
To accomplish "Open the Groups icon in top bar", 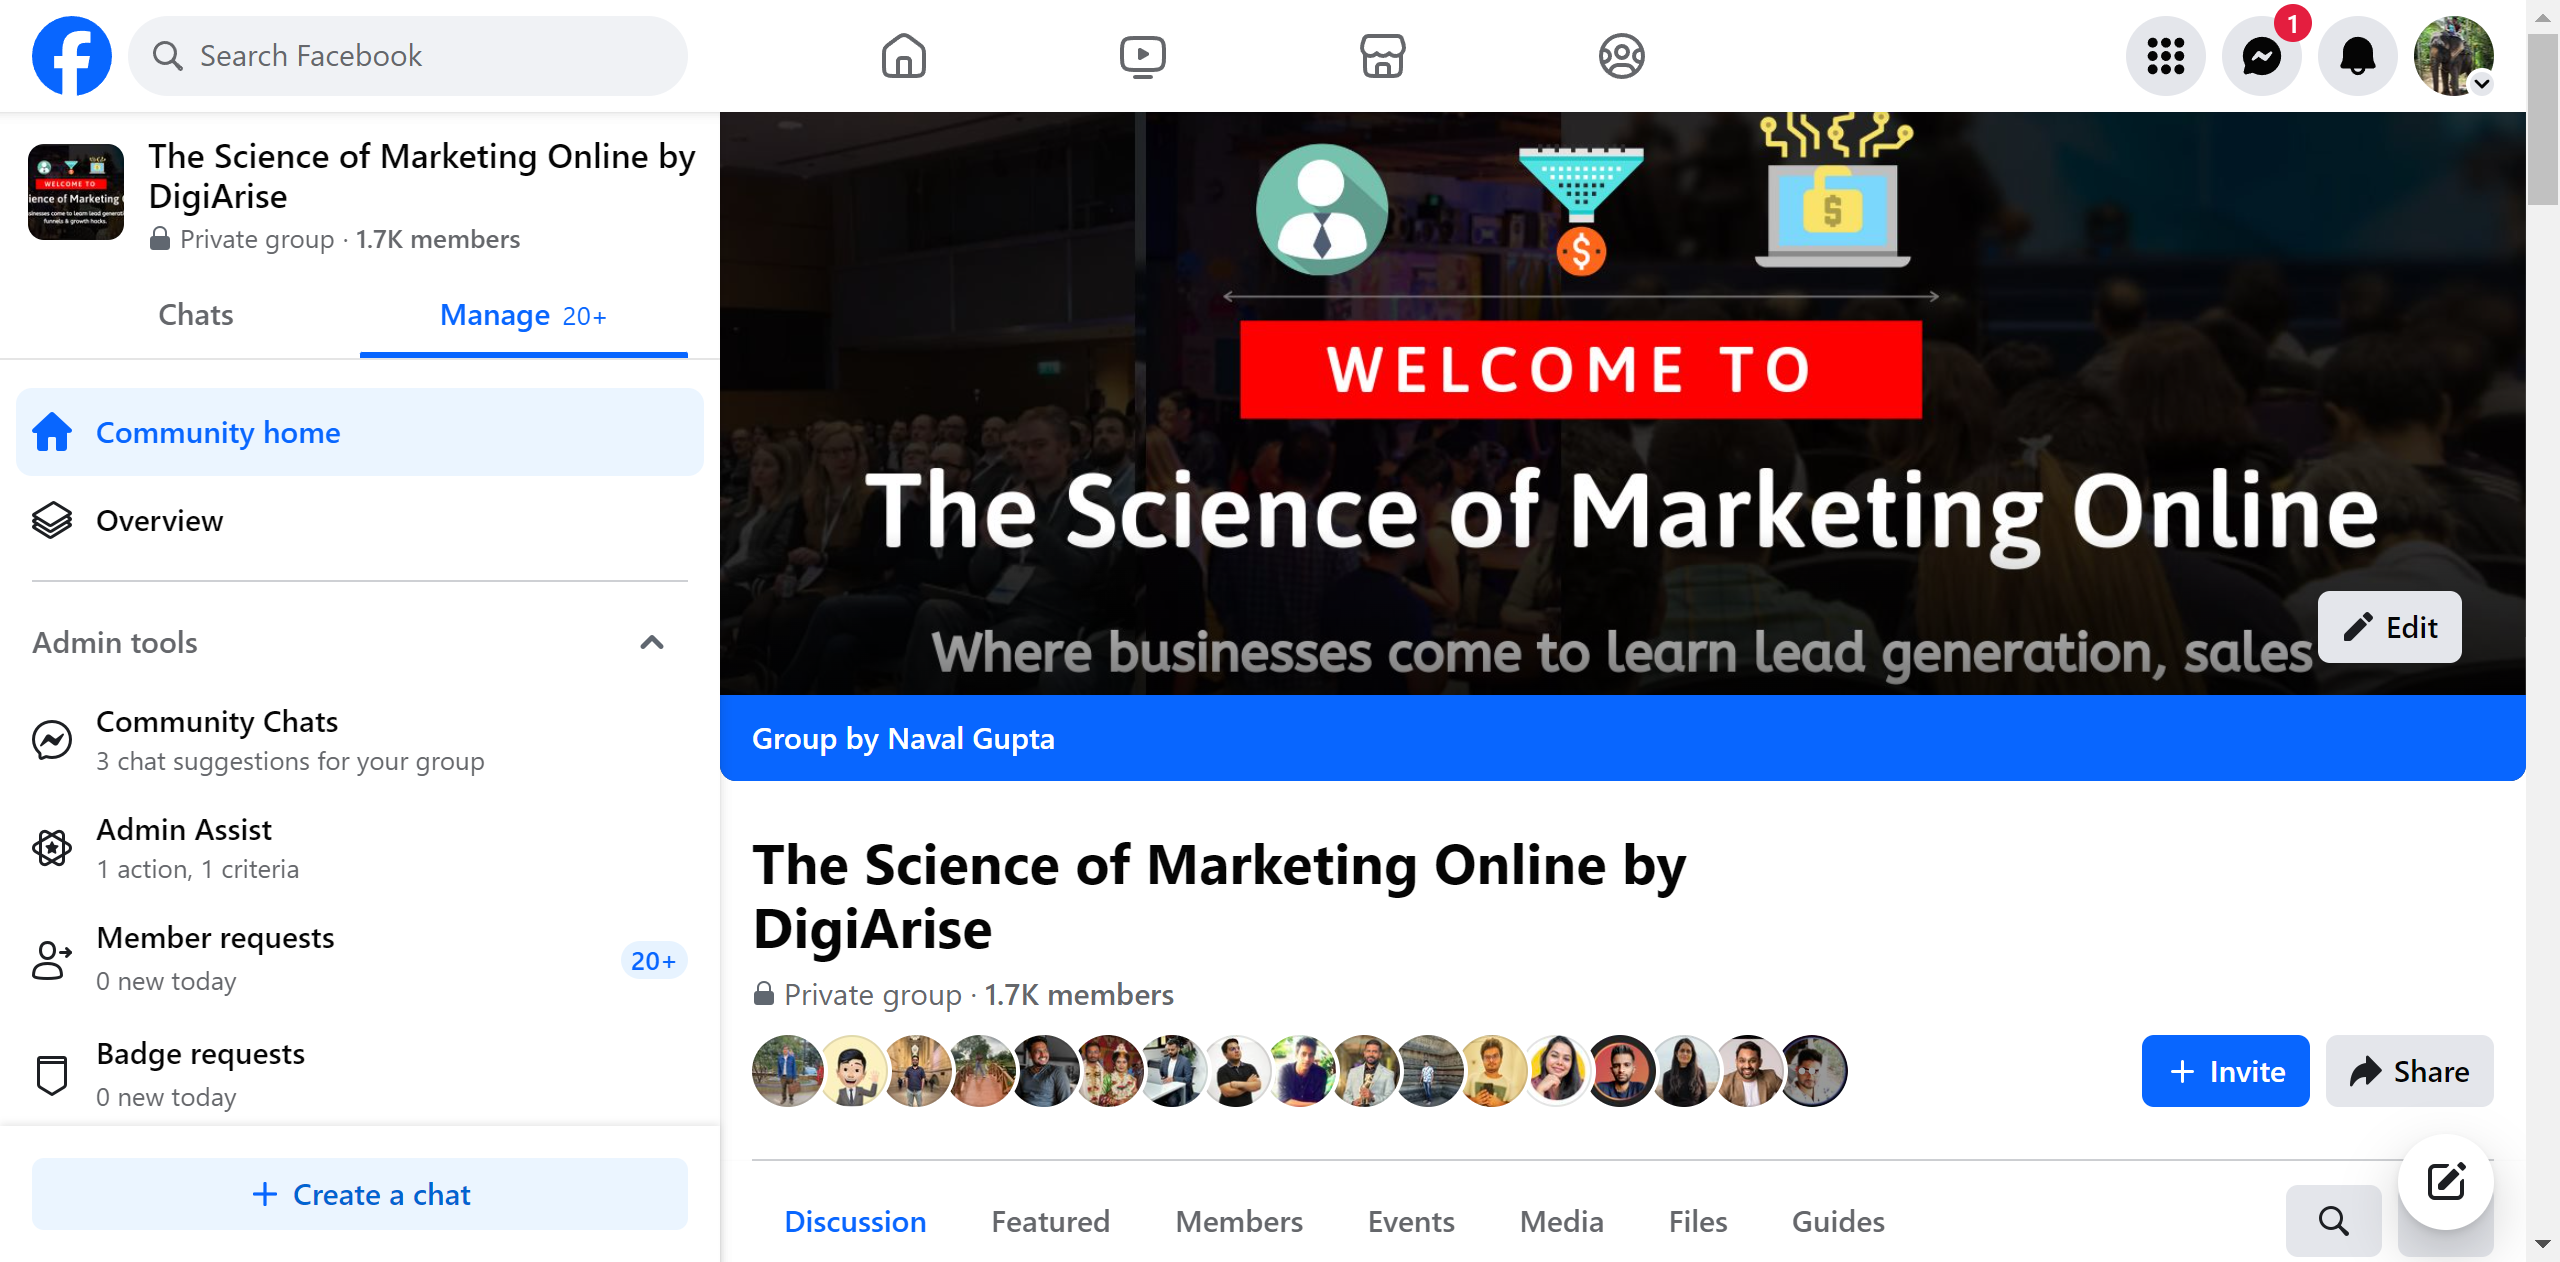I will point(1621,56).
